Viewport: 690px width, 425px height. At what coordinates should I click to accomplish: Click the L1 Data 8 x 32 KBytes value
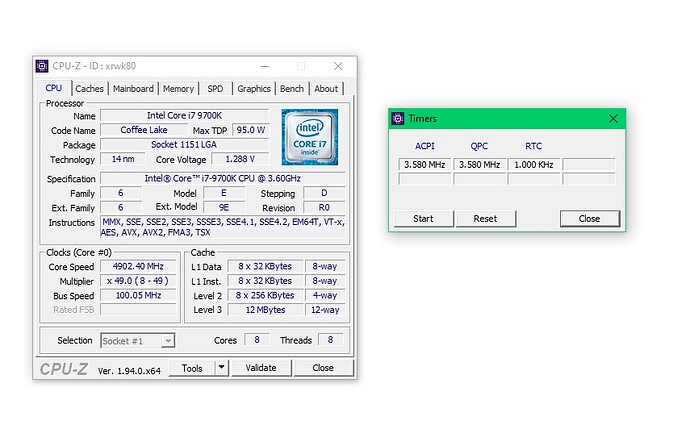[265, 266]
